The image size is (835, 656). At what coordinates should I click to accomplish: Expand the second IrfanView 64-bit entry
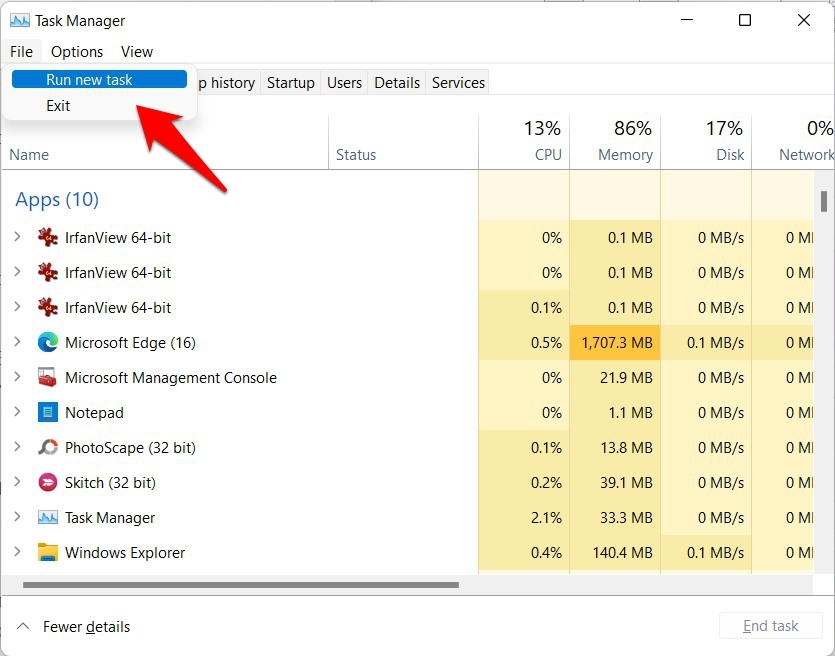pyautogui.click(x=17, y=272)
